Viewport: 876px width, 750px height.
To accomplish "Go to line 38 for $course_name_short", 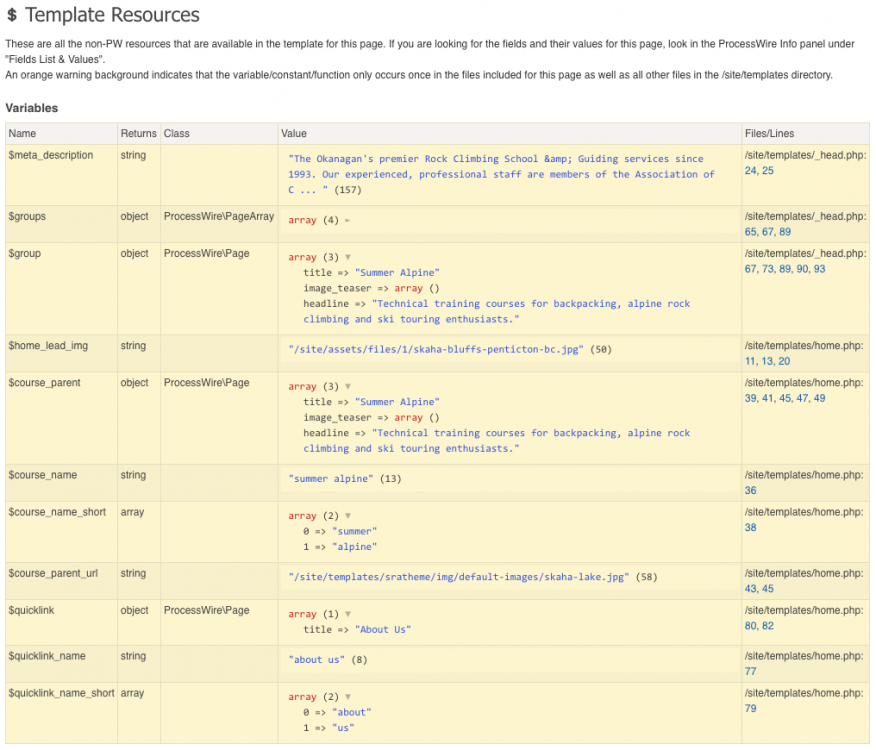I will coord(751,528).
